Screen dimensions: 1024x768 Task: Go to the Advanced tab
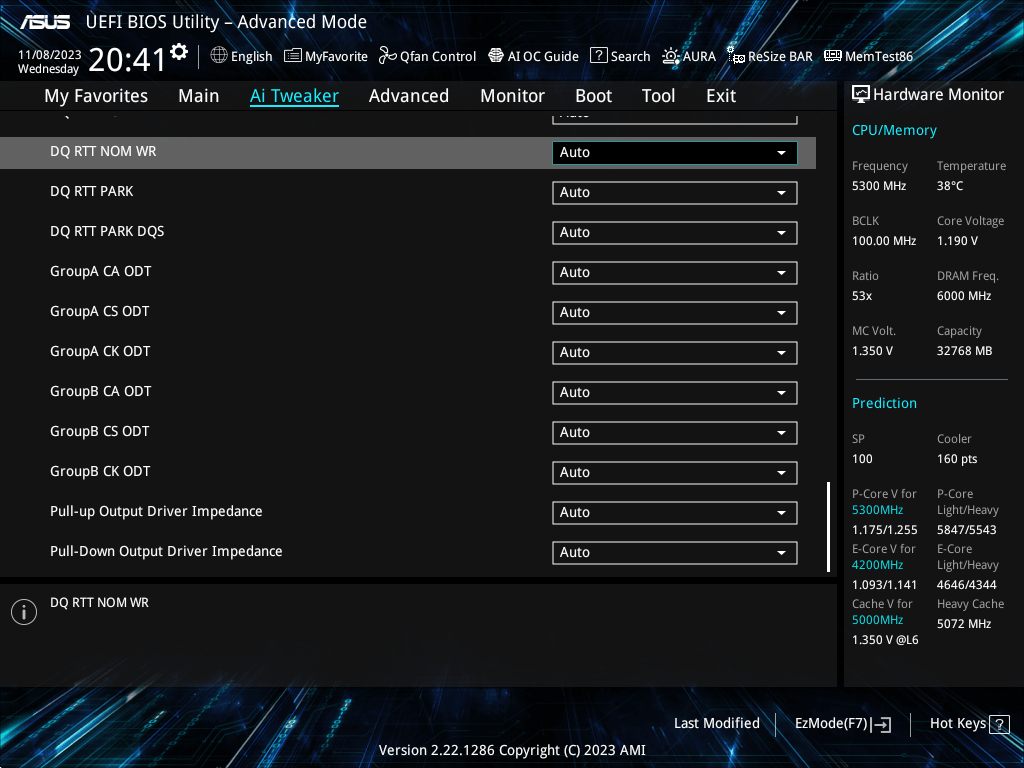[x=409, y=96]
